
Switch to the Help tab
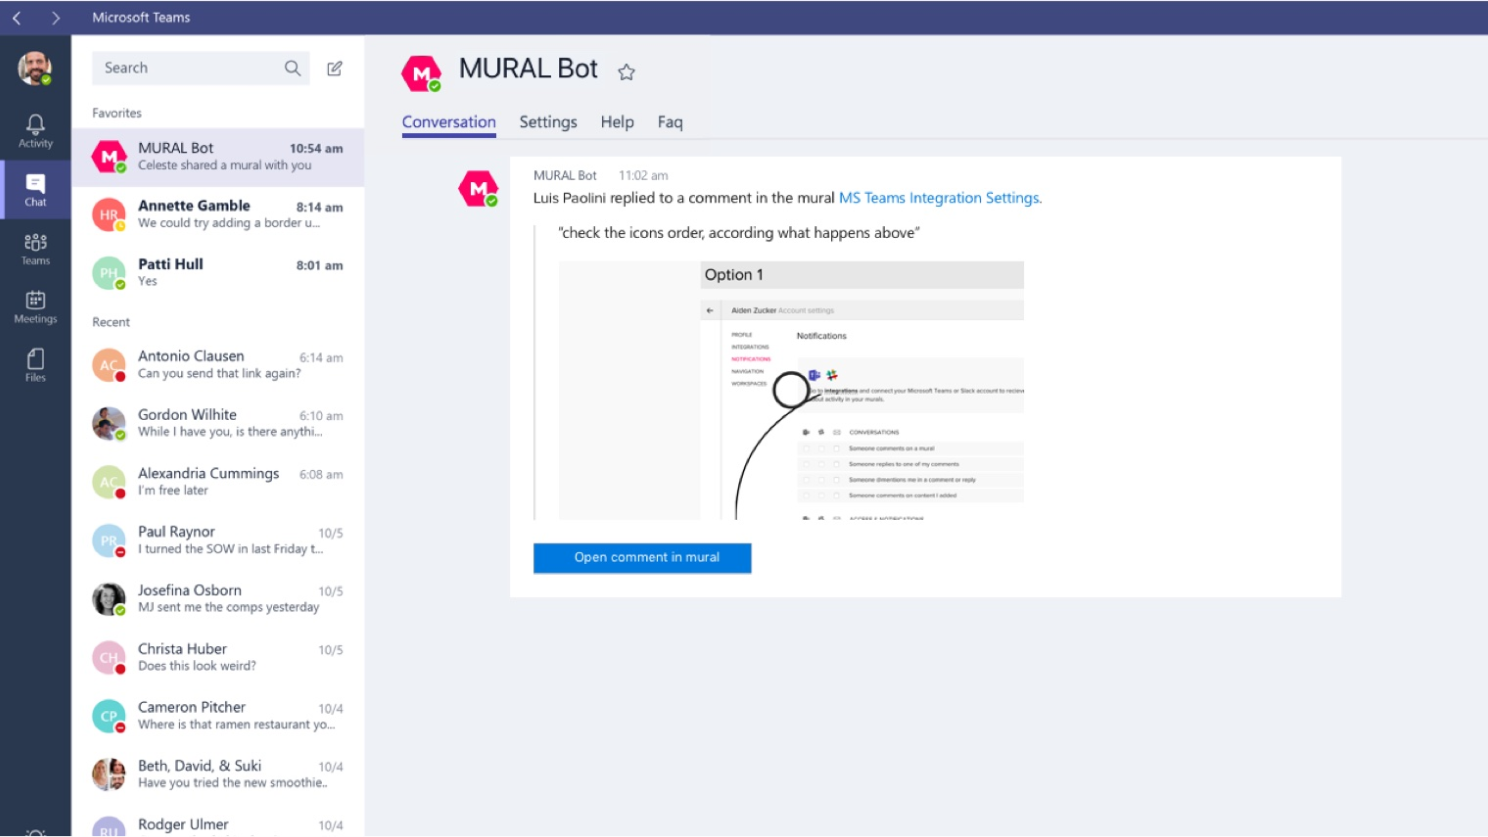click(617, 122)
